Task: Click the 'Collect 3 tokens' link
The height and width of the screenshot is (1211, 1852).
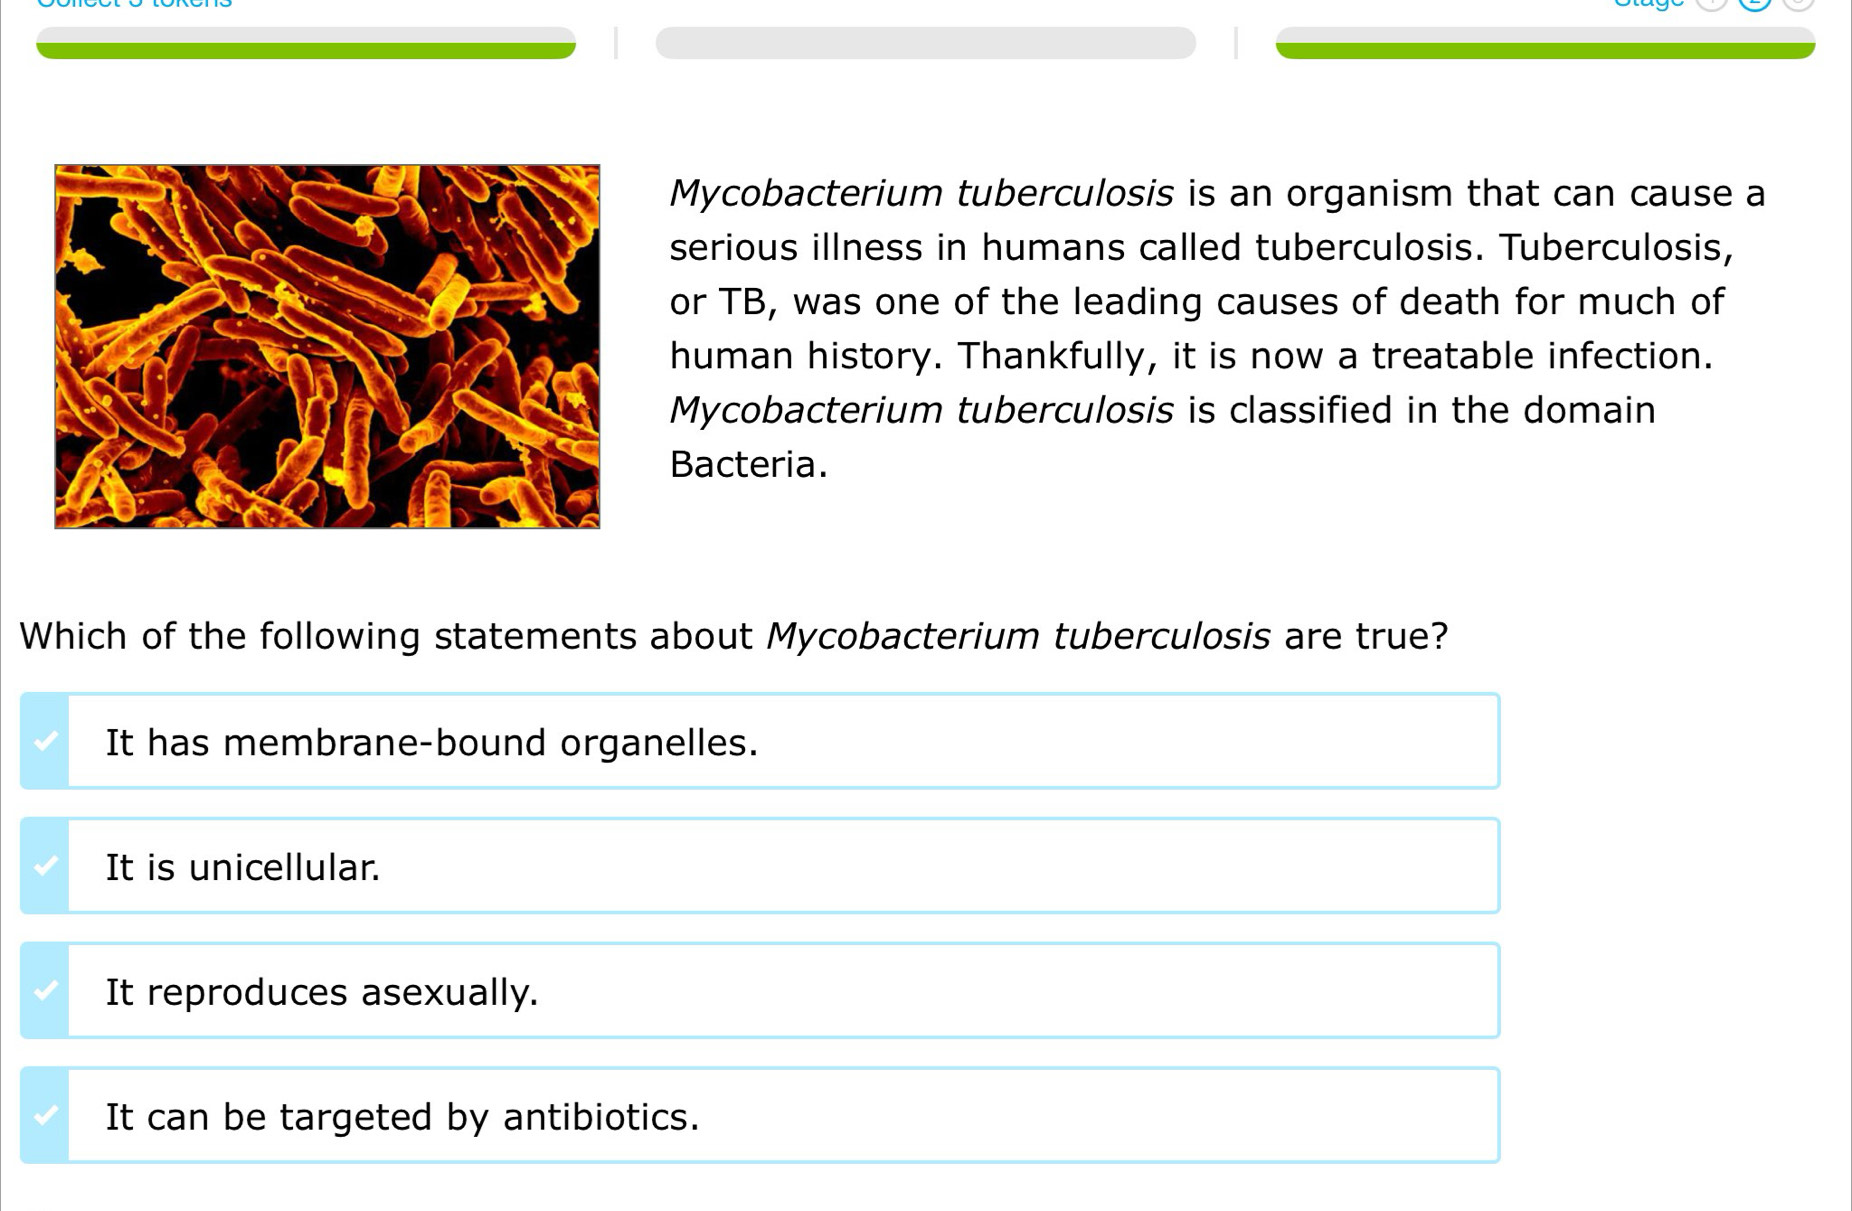Action: [134, 4]
